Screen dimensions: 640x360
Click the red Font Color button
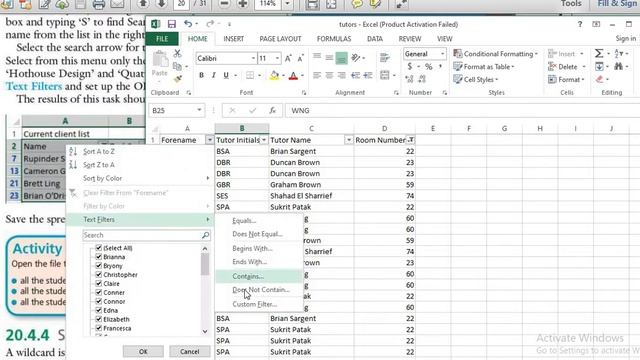pyautogui.click(x=293, y=76)
